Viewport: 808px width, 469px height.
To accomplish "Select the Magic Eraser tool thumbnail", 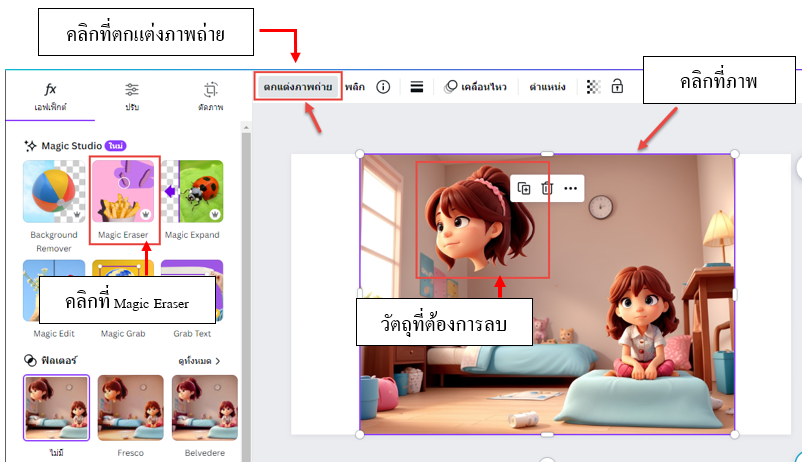I will (x=123, y=192).
